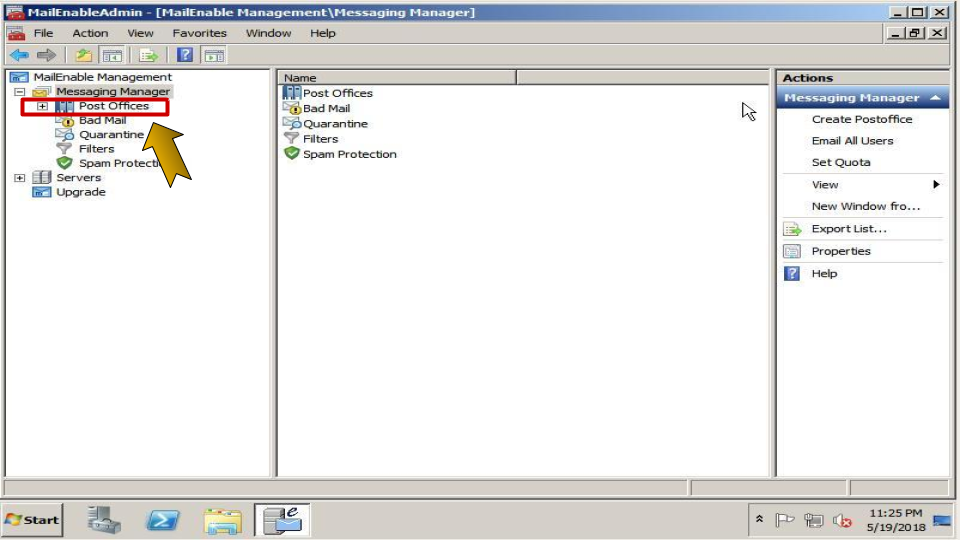Click the MailEnable Management root icon

point(20,77)
